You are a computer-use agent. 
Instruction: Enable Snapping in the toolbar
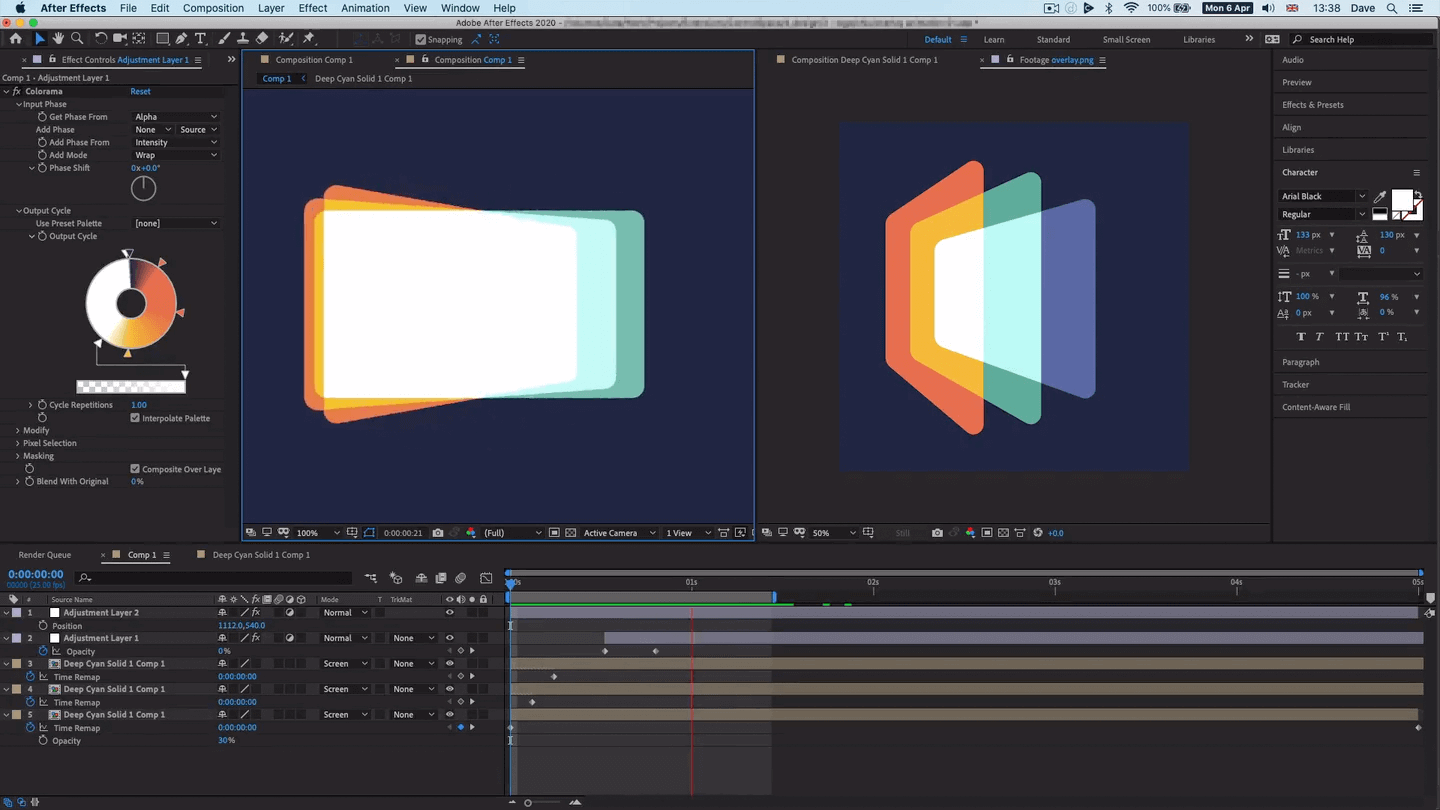click(421, 40)
